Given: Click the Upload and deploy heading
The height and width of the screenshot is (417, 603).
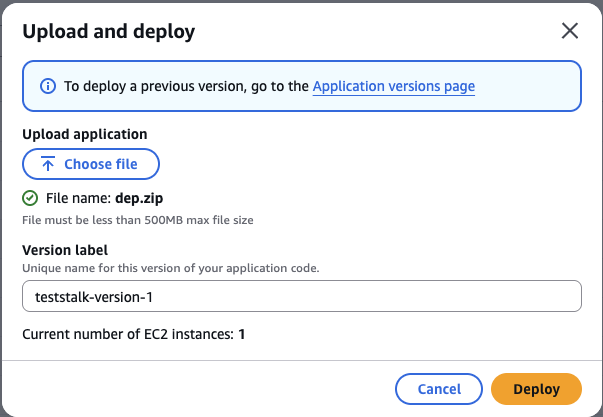Looking at the screenshot, I should [x=109, y=32].
